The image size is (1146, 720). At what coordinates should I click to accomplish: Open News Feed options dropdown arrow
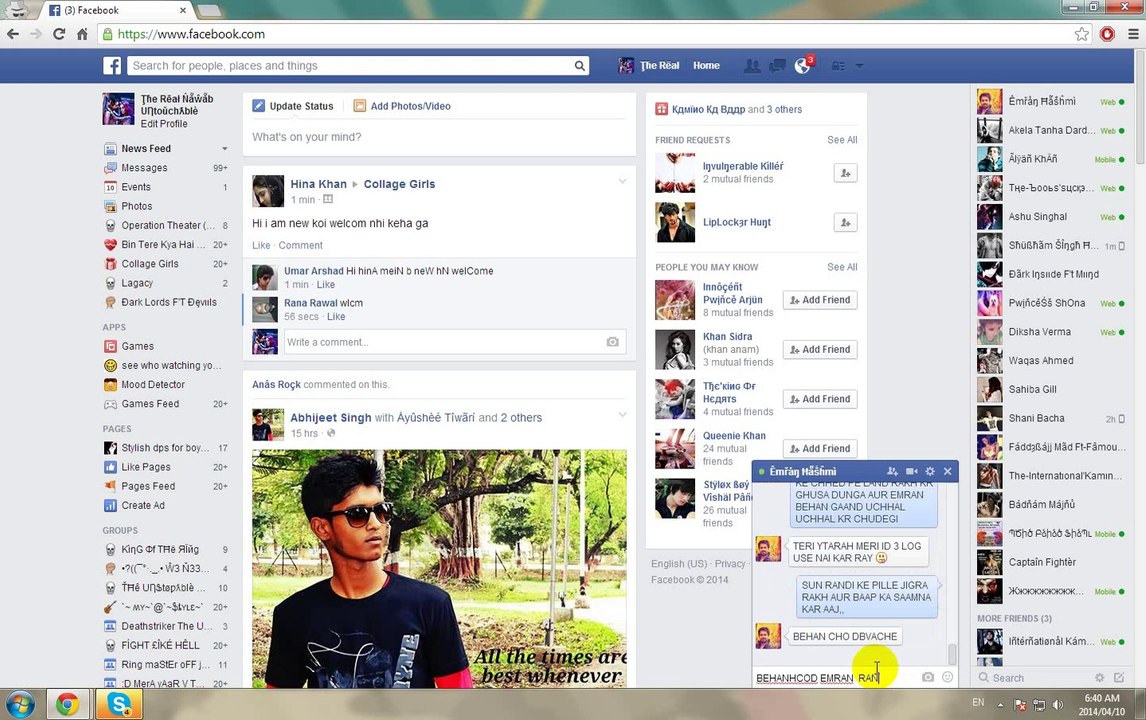(224, 148)
